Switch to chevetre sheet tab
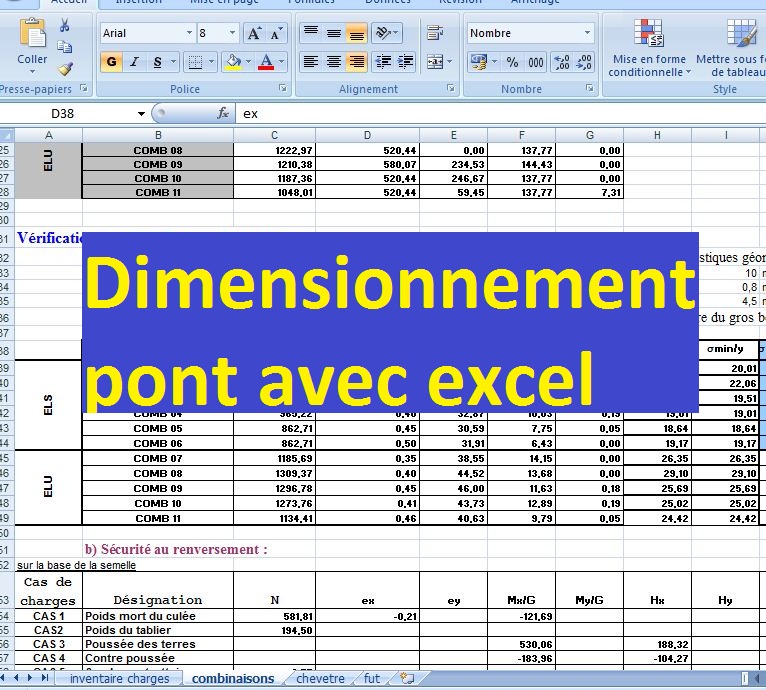This screenshot has width=766, height=690. (320, 678)
